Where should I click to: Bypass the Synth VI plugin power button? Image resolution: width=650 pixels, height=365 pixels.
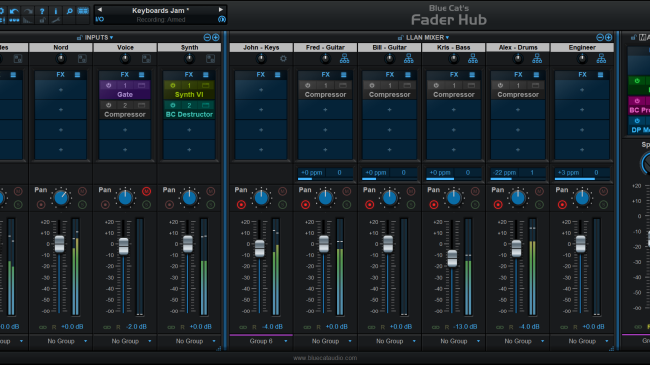point(173,85)
